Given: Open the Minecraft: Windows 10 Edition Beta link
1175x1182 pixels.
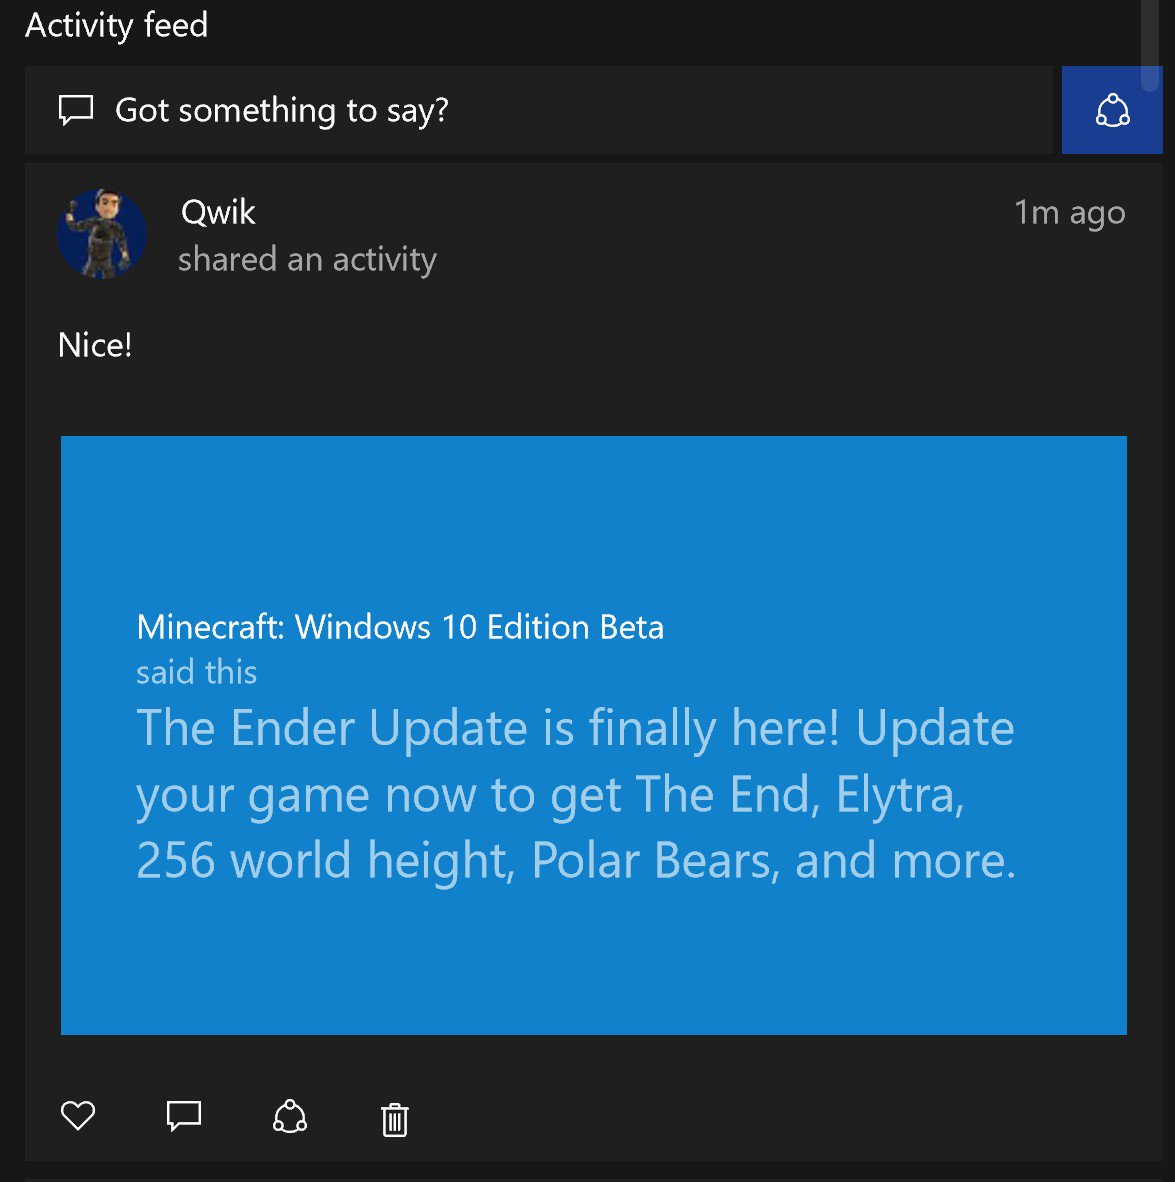Looking at the screenshot, I should (399, 627).
